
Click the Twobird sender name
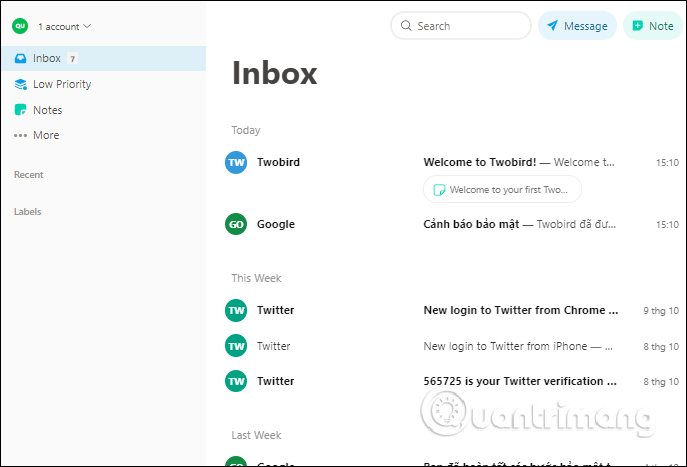click(x=278, y=162)
